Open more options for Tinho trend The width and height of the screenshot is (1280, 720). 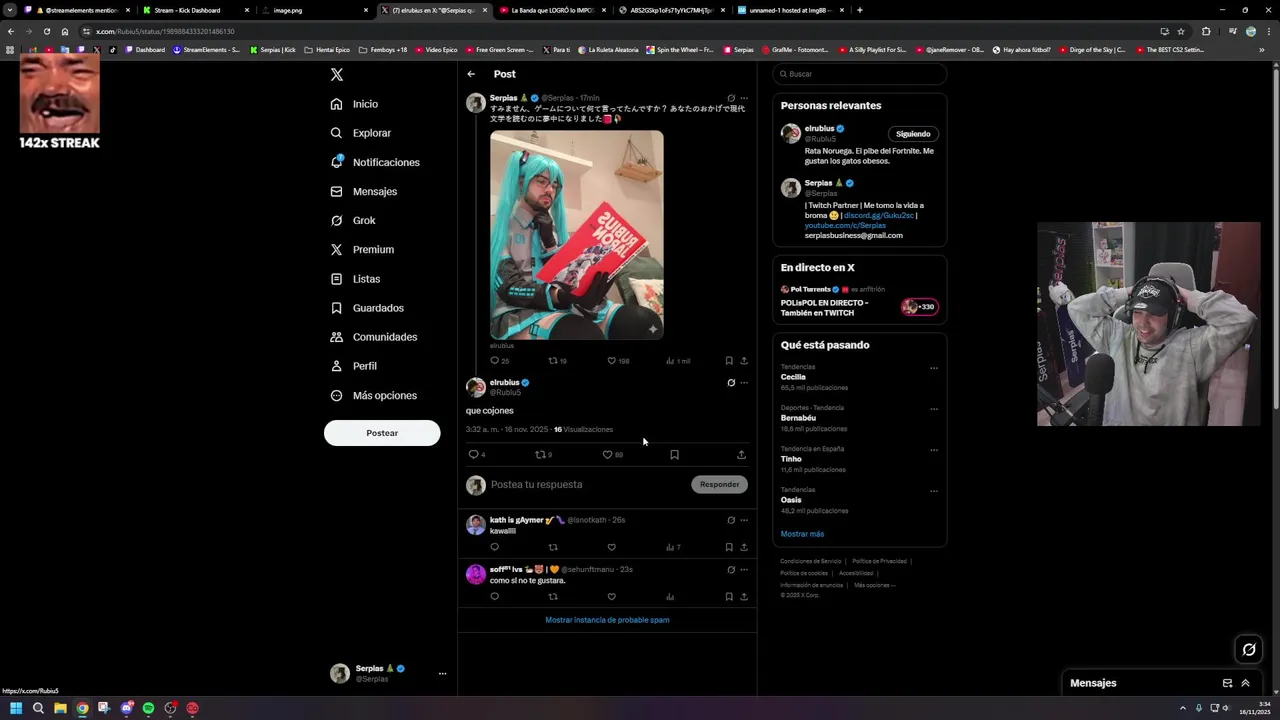(934, 450)
